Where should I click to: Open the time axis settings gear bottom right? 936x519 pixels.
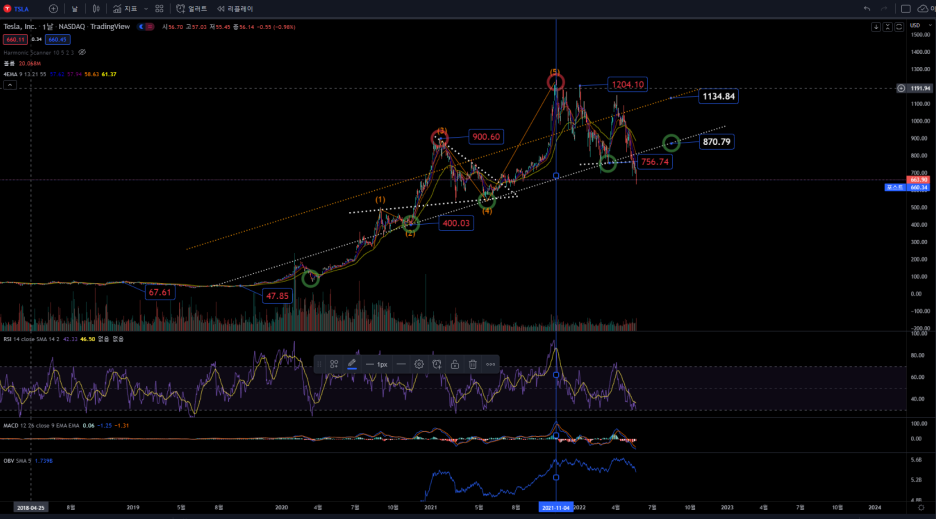(x=921, y=508)
